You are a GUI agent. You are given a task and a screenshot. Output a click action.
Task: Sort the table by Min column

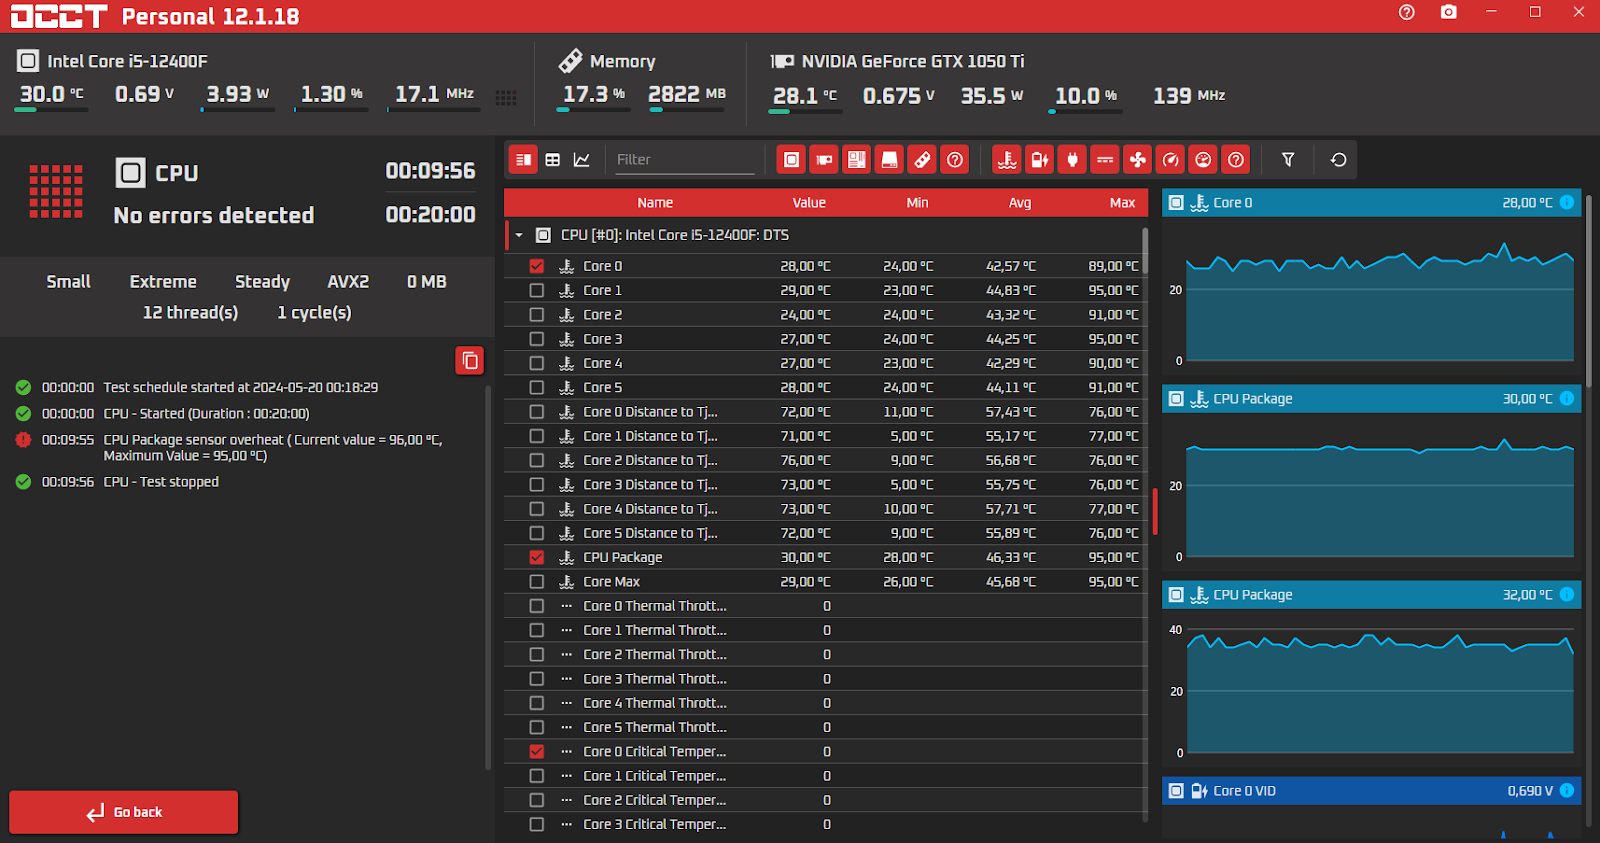[x=917, y=202]
